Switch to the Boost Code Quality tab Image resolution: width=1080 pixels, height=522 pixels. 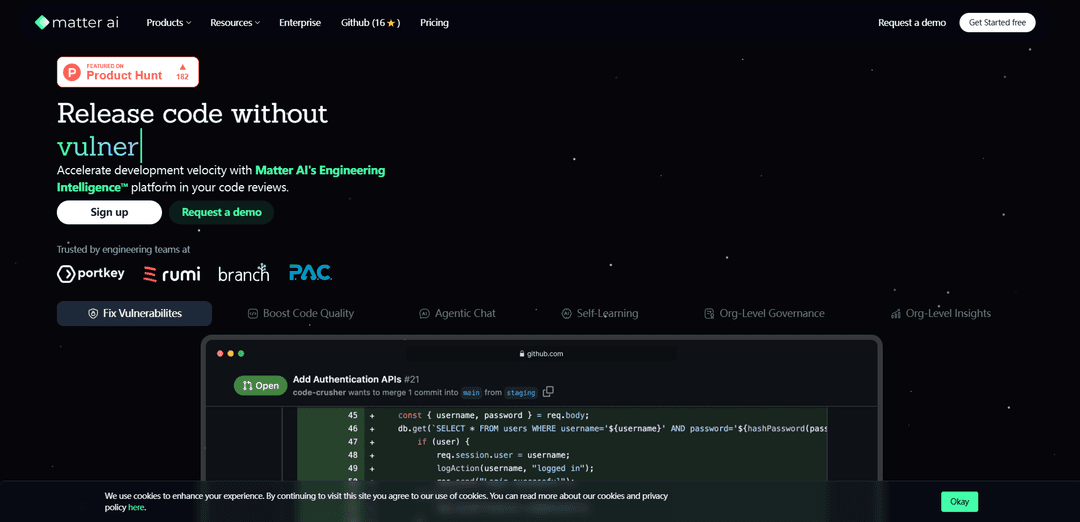300,313
